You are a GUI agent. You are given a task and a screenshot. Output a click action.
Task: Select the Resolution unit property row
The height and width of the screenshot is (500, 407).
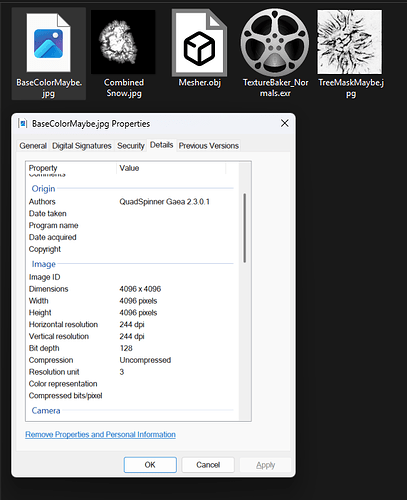coord(132,372)
